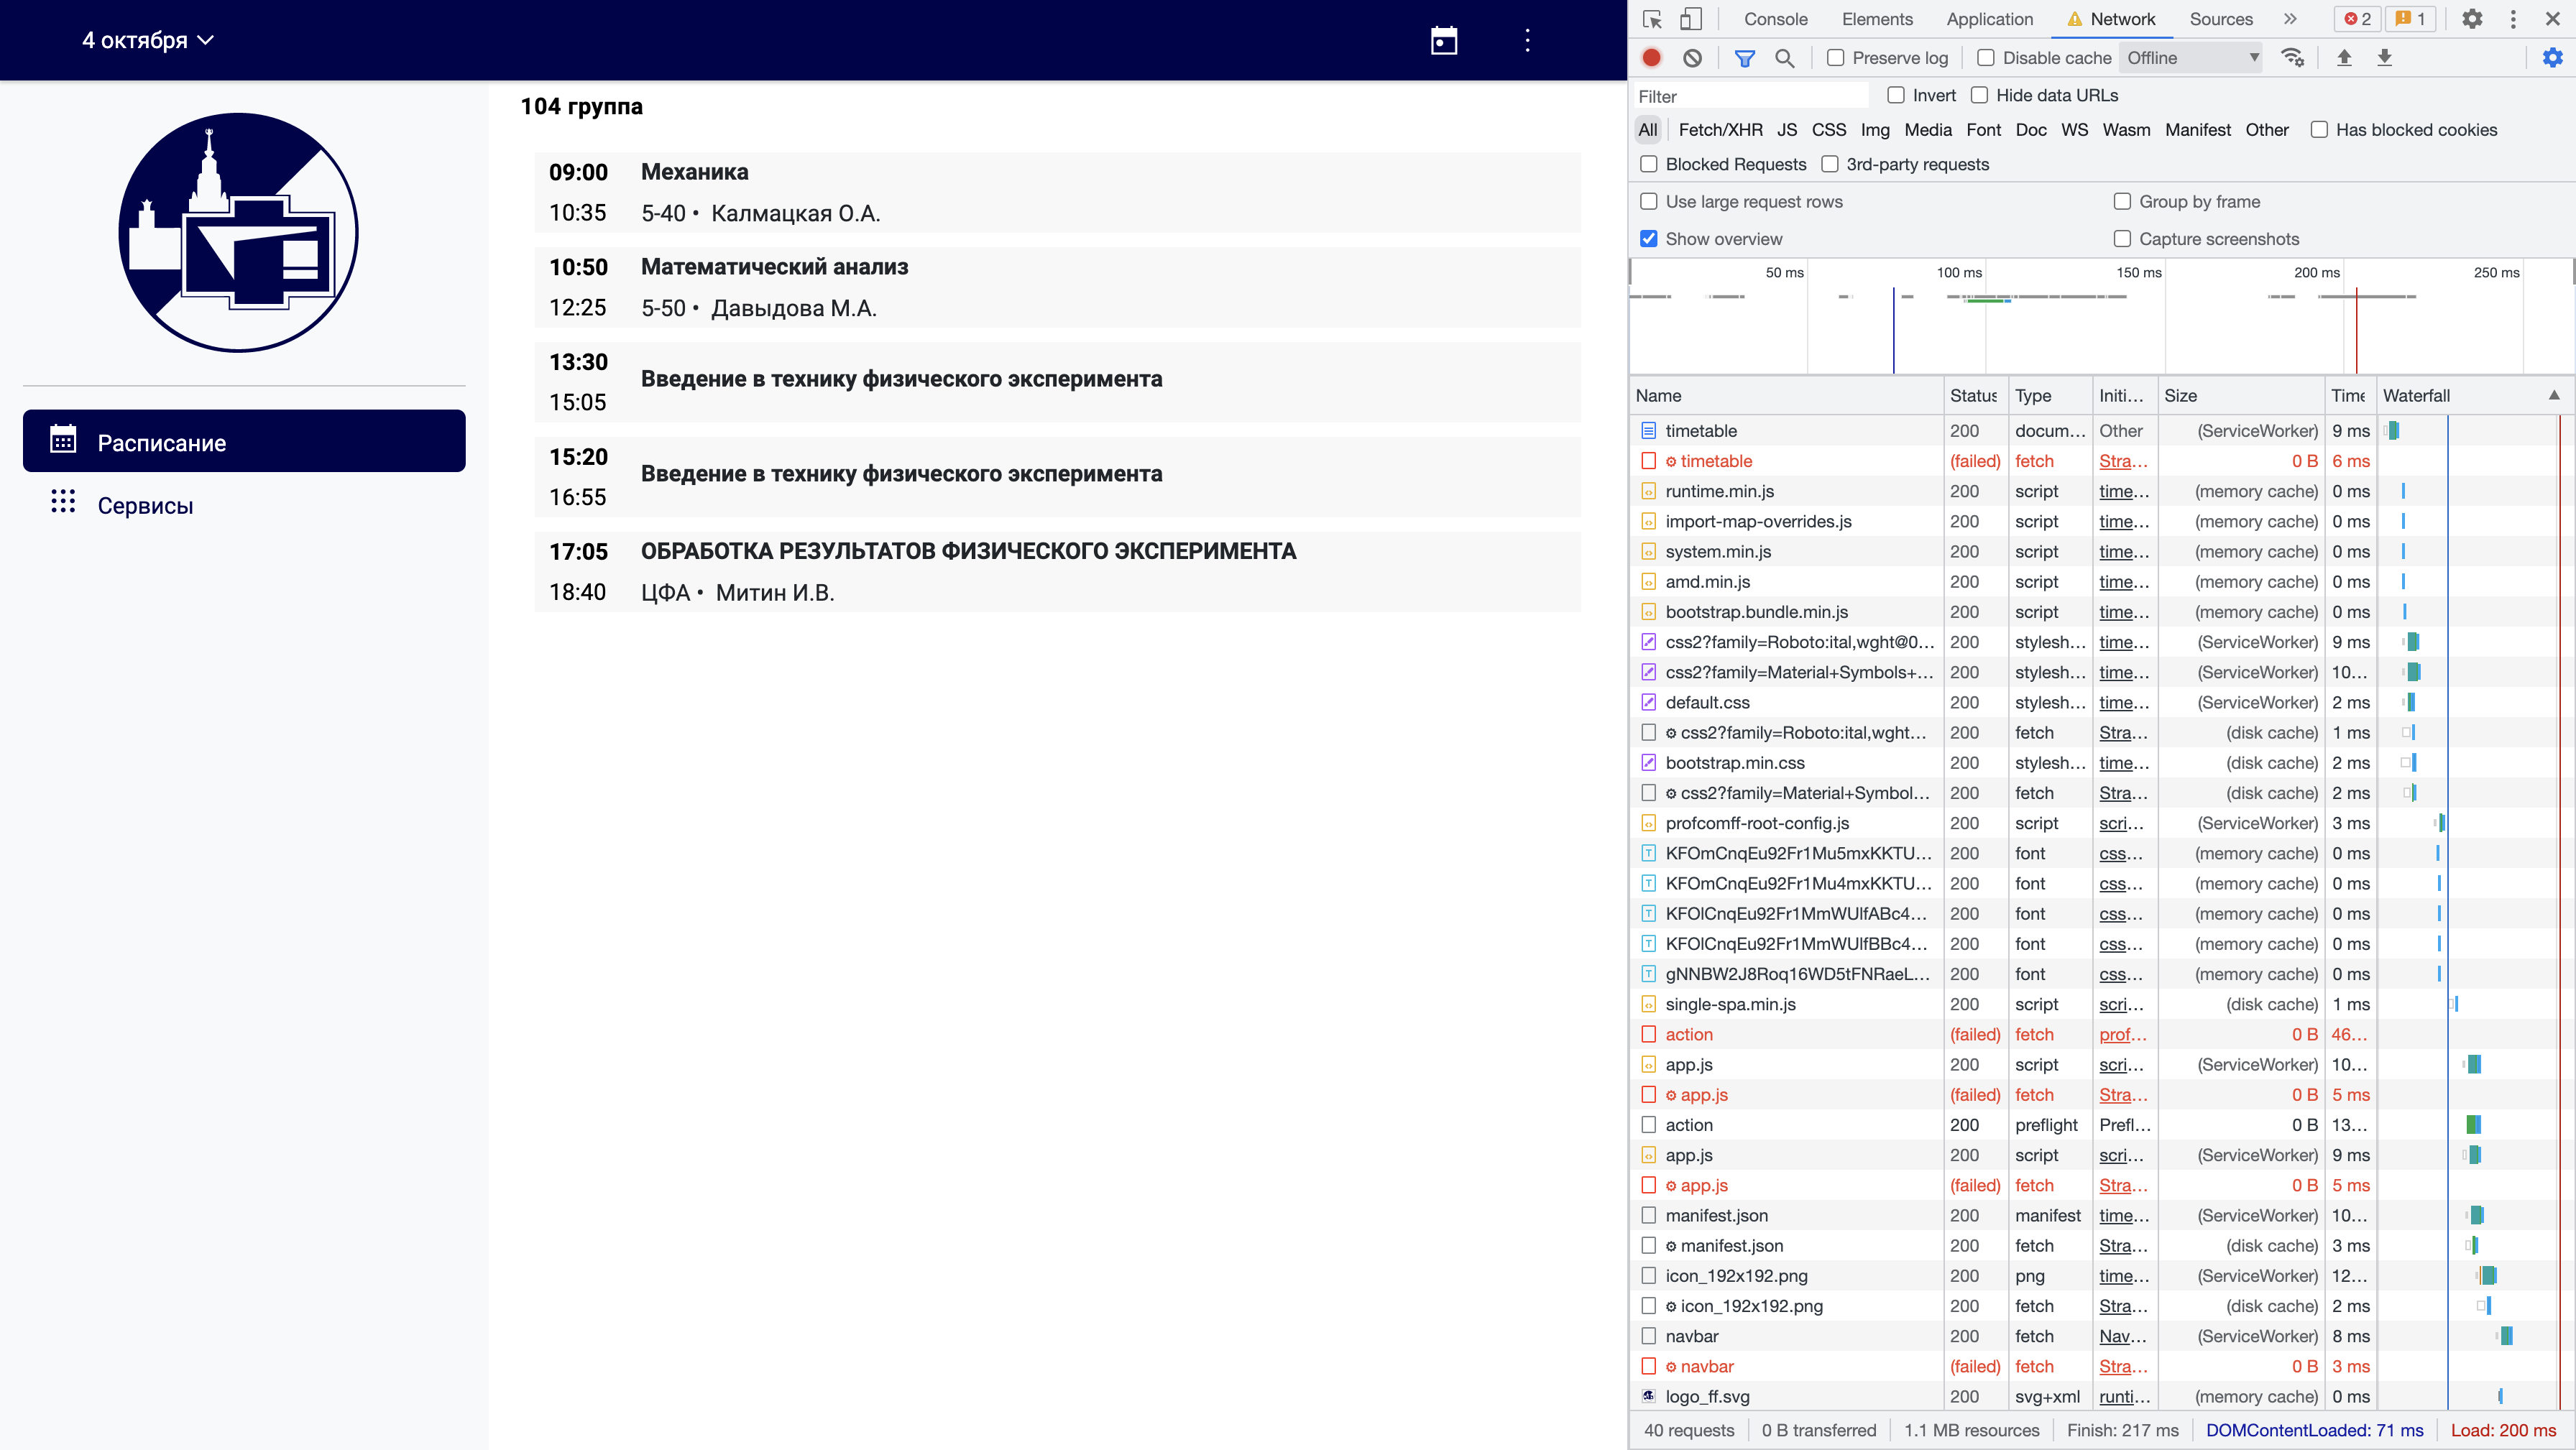Toggle the Preserve log checkbox
This screenshot has width=2576, height=1450.
point(1836,57)
